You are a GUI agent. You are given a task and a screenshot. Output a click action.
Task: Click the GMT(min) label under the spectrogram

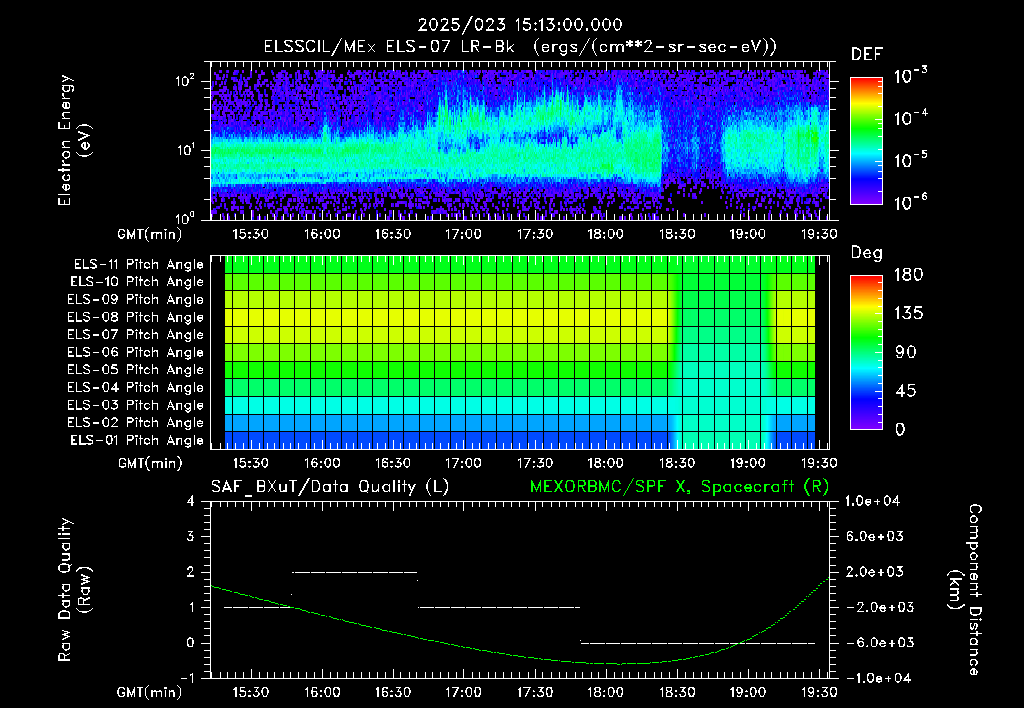[x=150, y=234]
